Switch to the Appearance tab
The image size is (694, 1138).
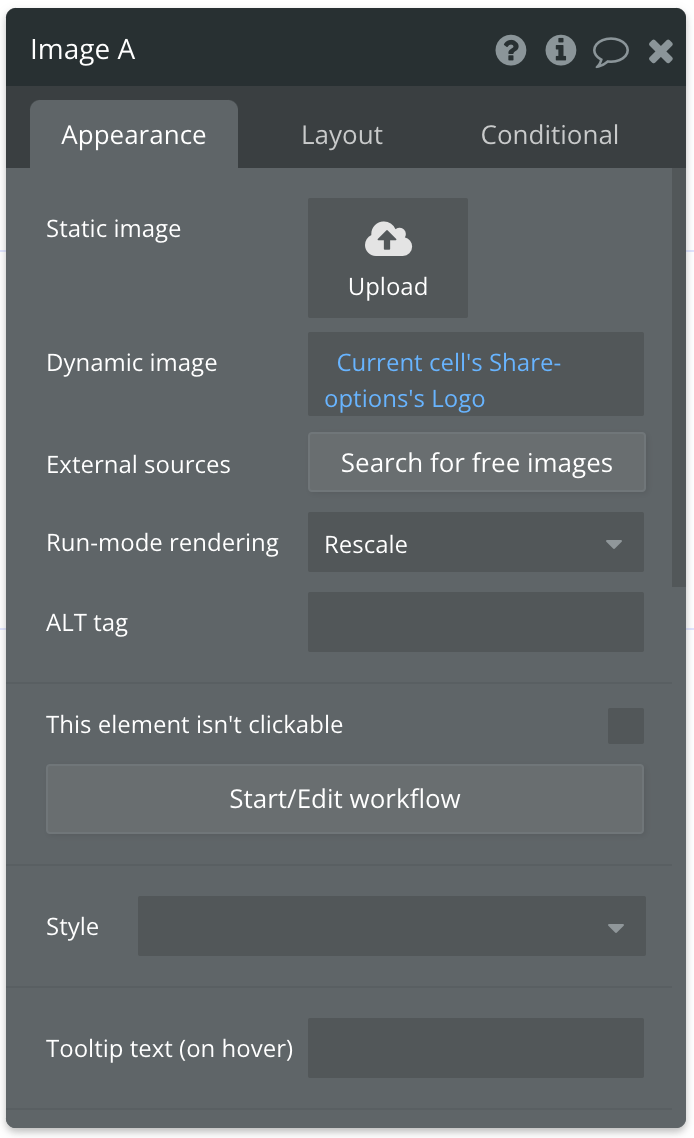pyautogui.click(x=134, y=135)
